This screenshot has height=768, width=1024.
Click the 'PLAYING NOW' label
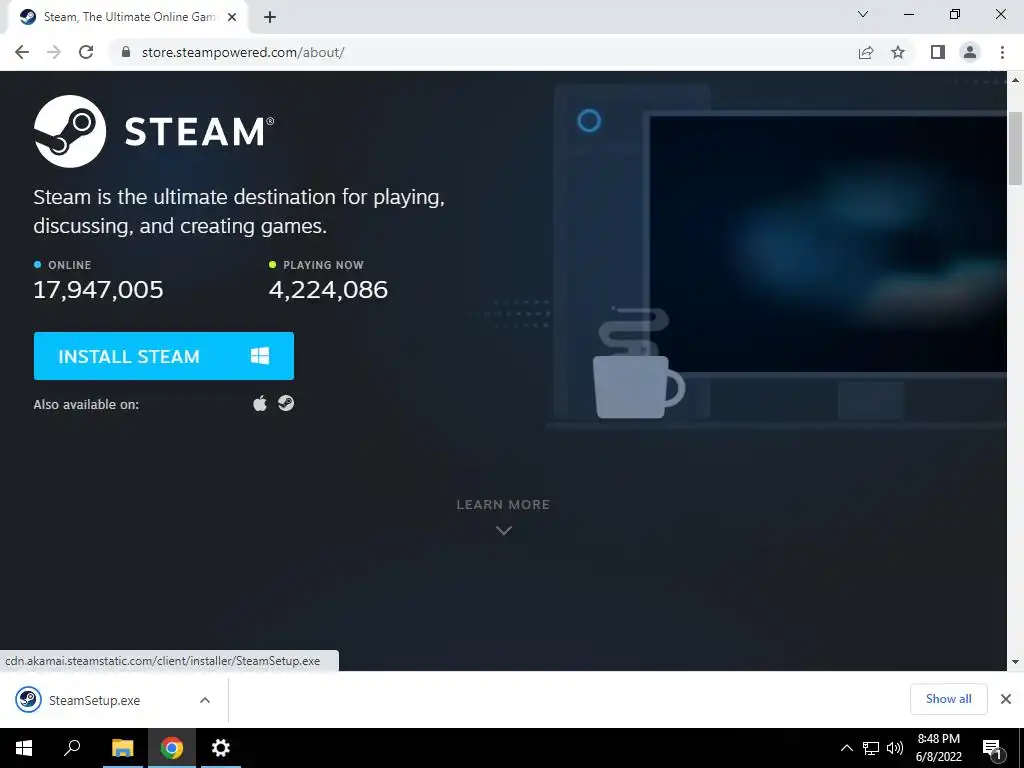click(323, 265)
